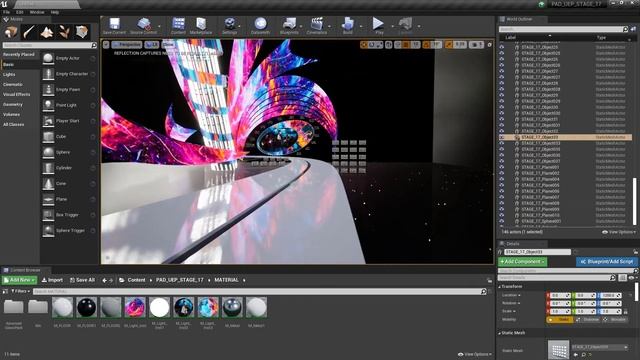Select the Empty Actor entry
Viewport: 640px width, 360px height.
(x=68, y=58)
